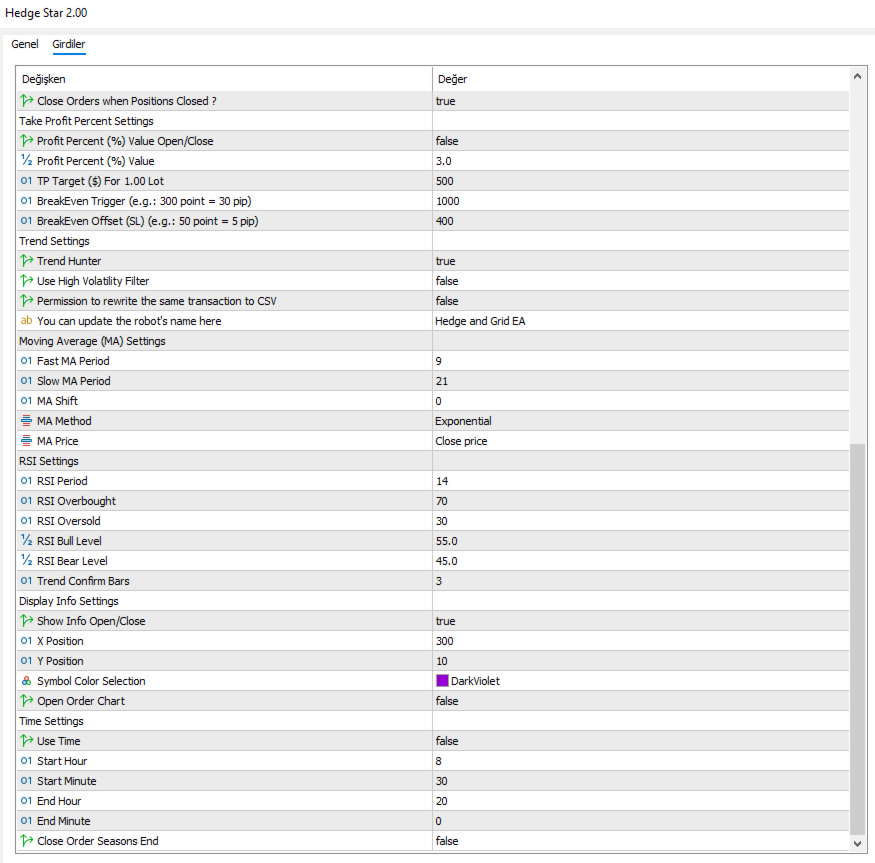Click the RSI Bull Level double icon
This screenshot has height=863, width=875.
pyautogui.click(x=26, y=541)
